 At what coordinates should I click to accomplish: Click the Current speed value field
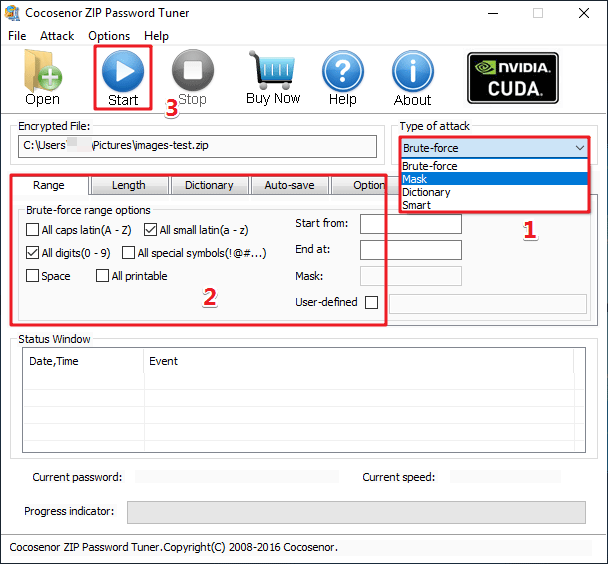505,477
